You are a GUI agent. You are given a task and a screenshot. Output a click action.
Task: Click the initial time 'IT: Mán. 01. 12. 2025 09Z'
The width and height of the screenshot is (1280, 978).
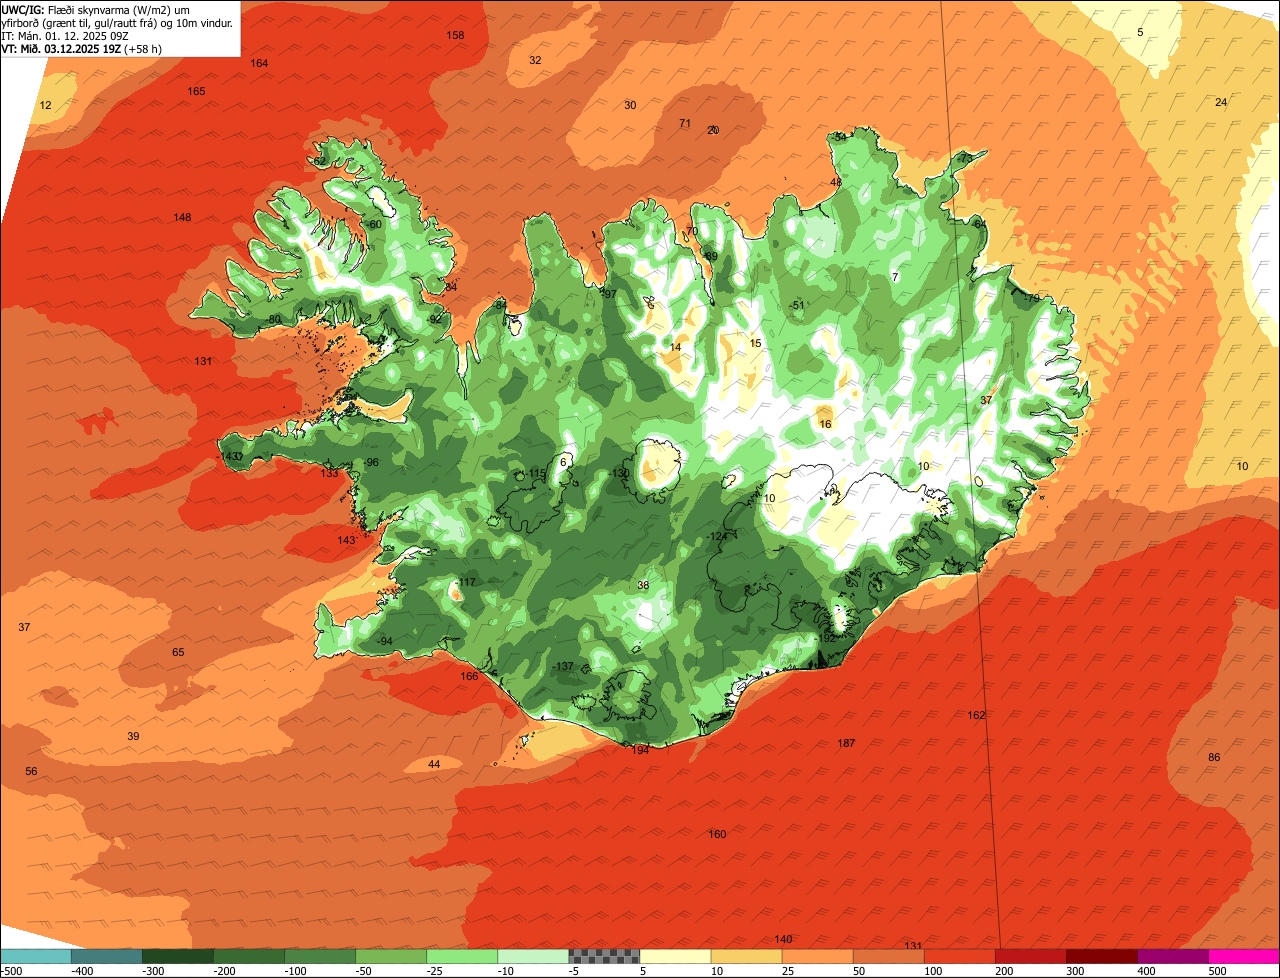tap(65, 35)
